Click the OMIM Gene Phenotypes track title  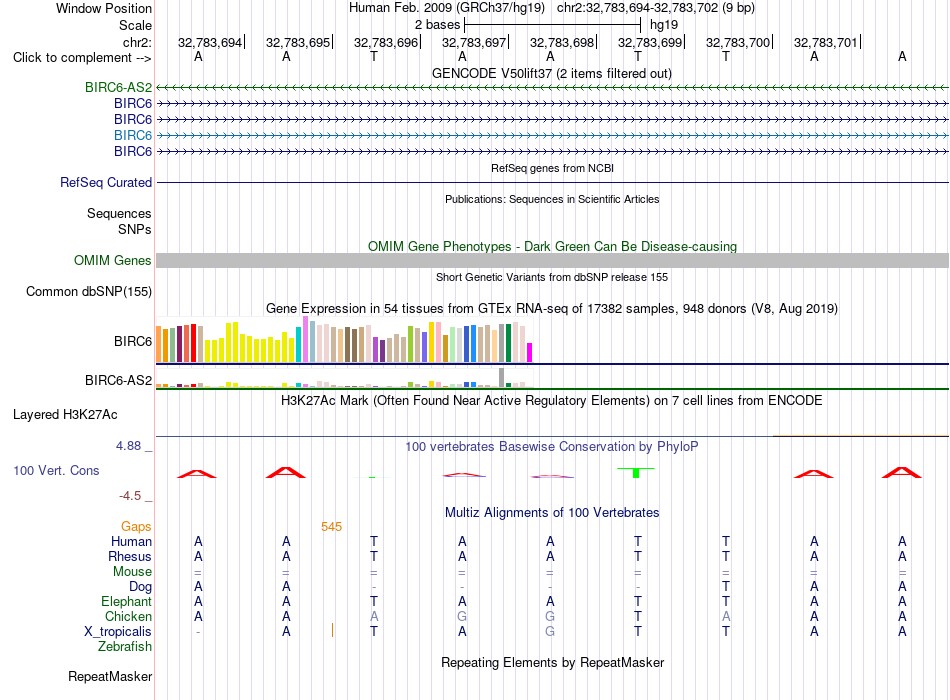pyautogui.click(x=553, y=246)
